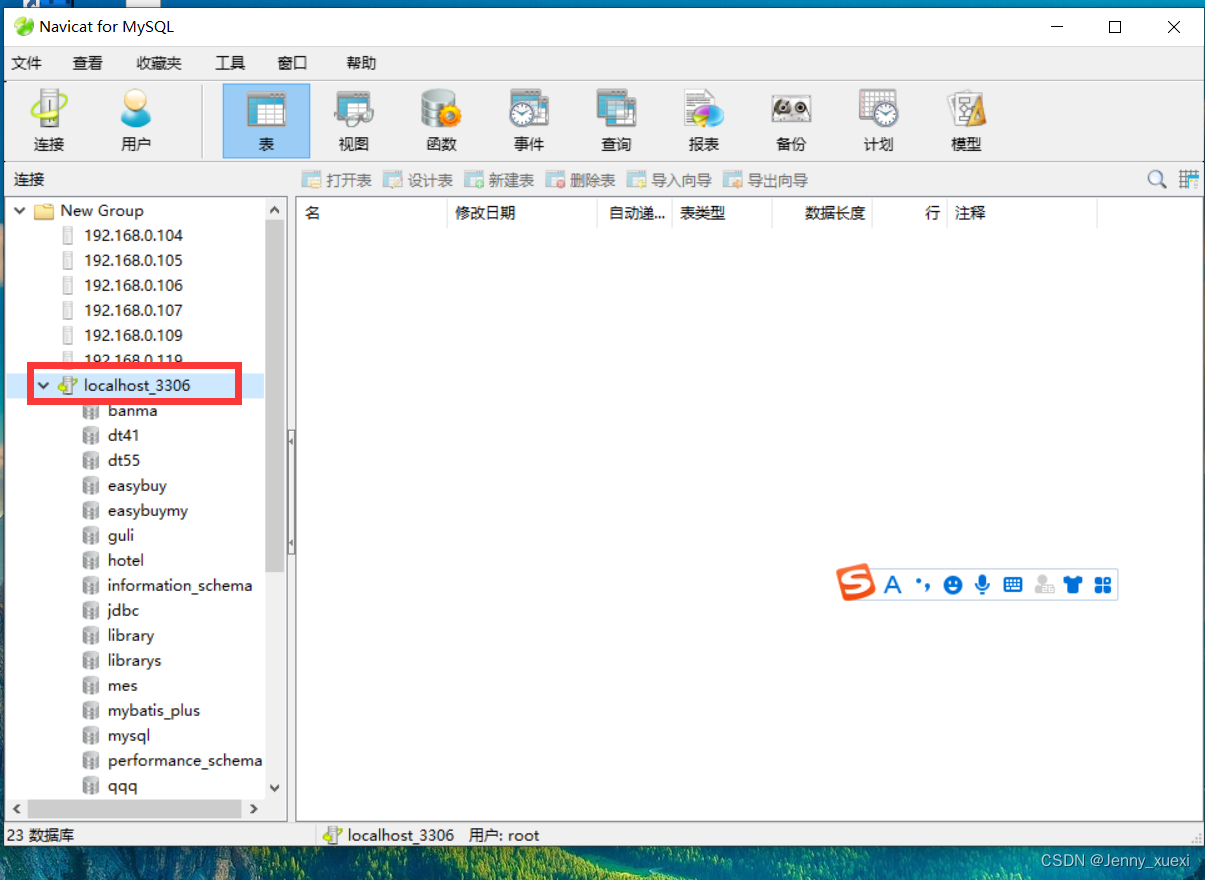
Task: Open the 备份 (Backup) toolbar icon
Action: coord(791,121)
